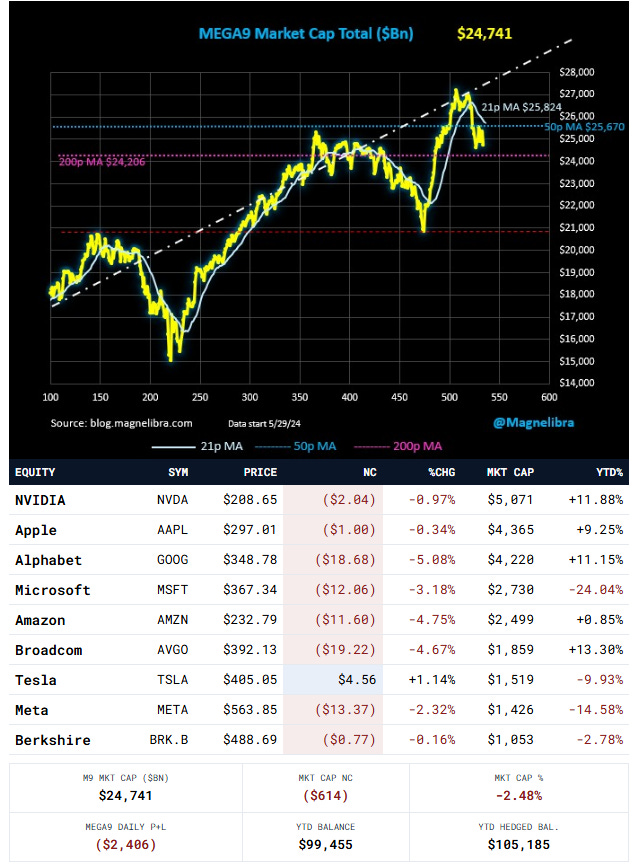Select the NVIDIA equity name
Screen dimensions: 634x864
tap(40, 500)
